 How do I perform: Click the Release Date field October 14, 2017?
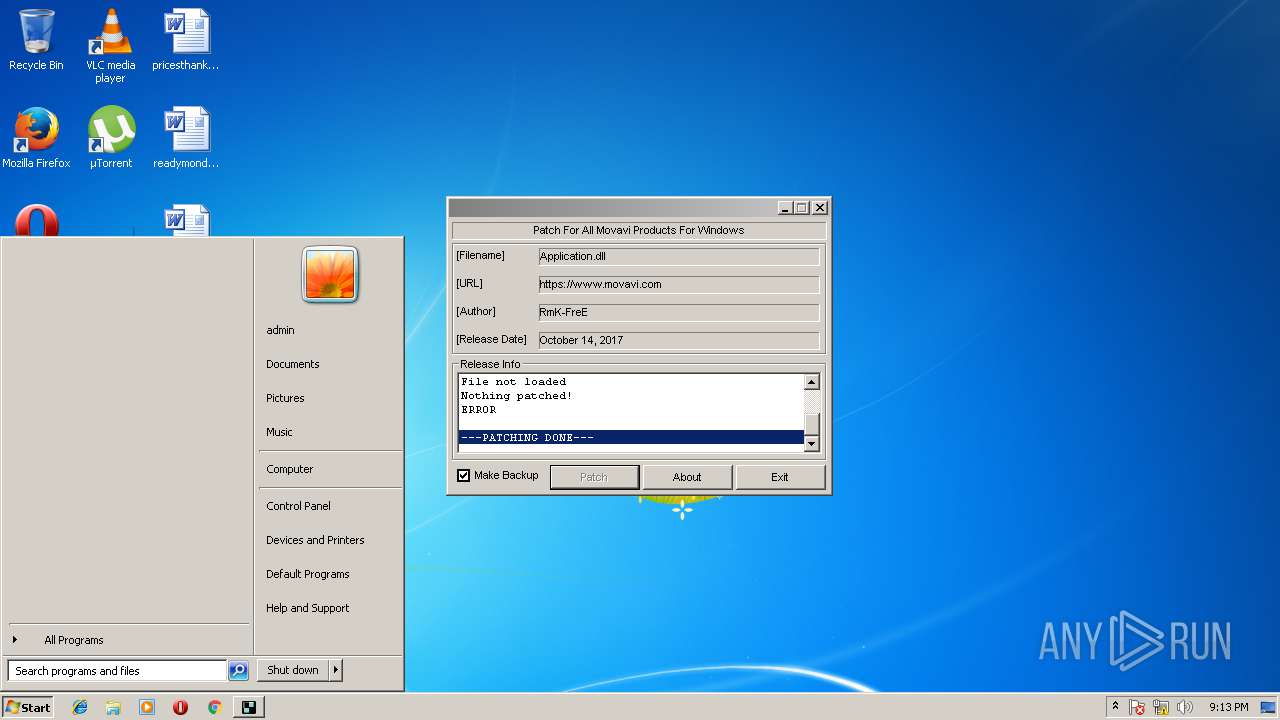[678, 340]
